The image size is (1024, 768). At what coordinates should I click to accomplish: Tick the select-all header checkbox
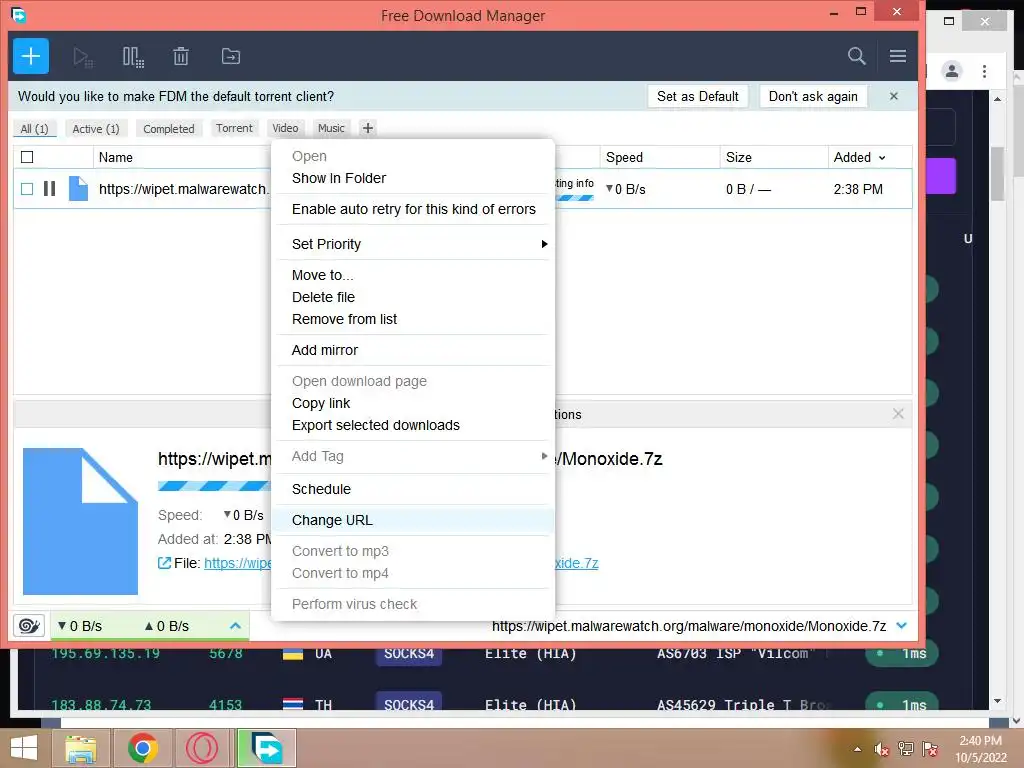click(x=27, y=157)
